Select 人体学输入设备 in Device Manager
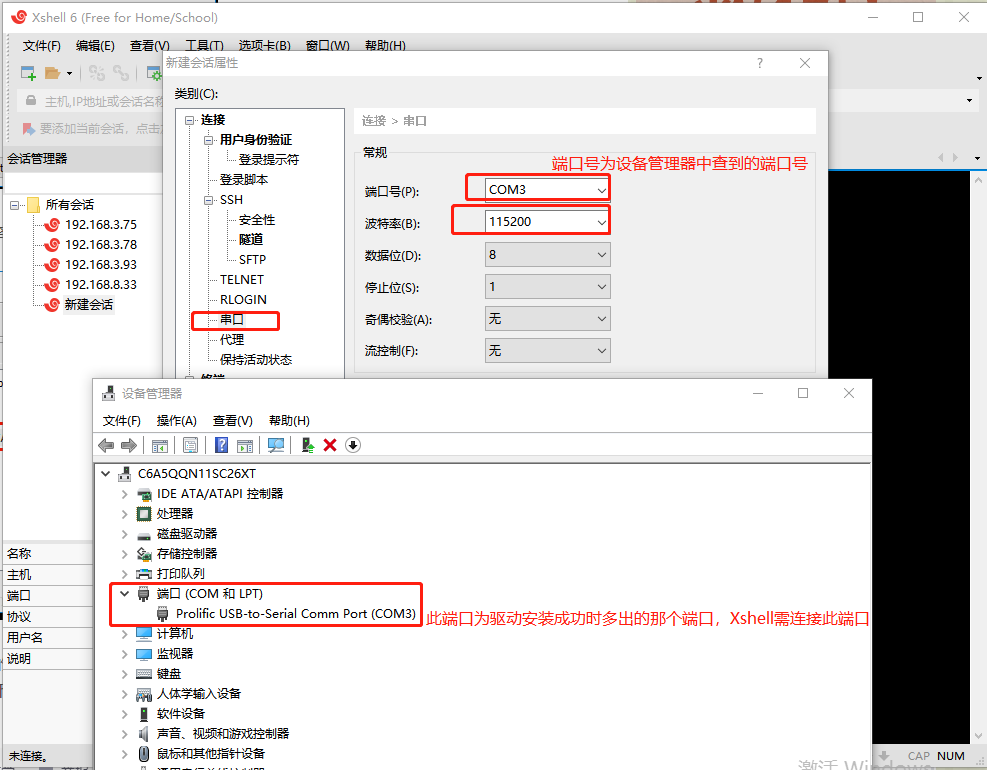987x770 pixels. (x=199, y=694)
